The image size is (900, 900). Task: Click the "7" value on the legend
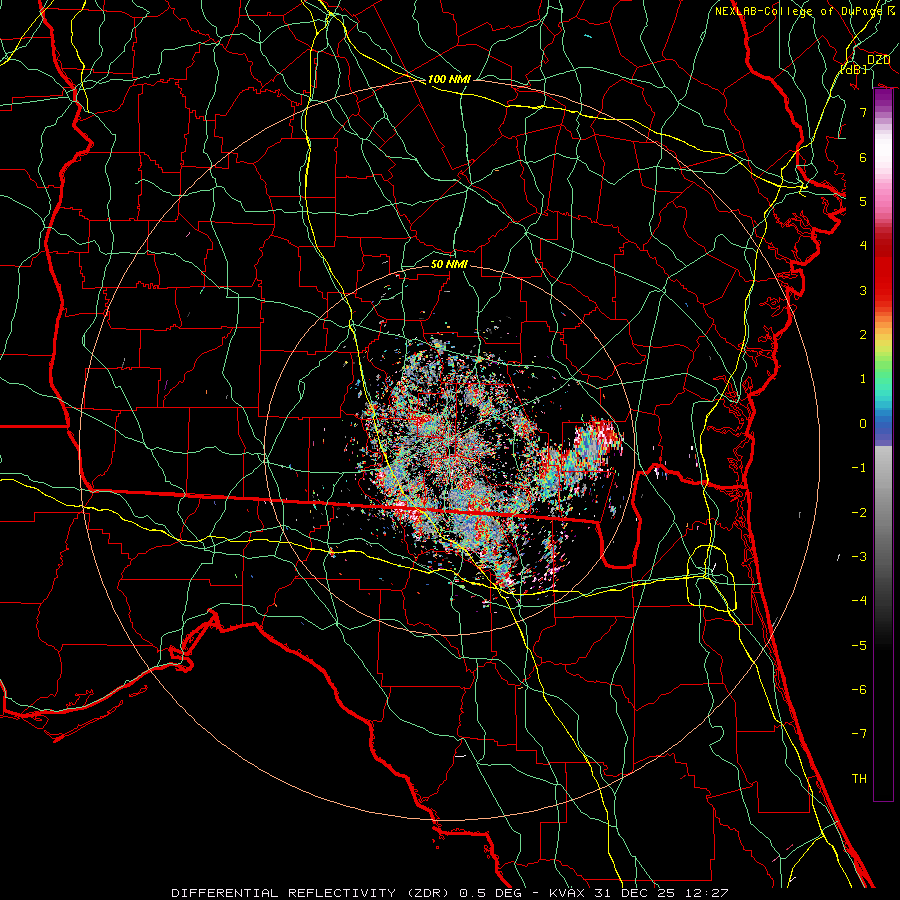click(863, 112)
